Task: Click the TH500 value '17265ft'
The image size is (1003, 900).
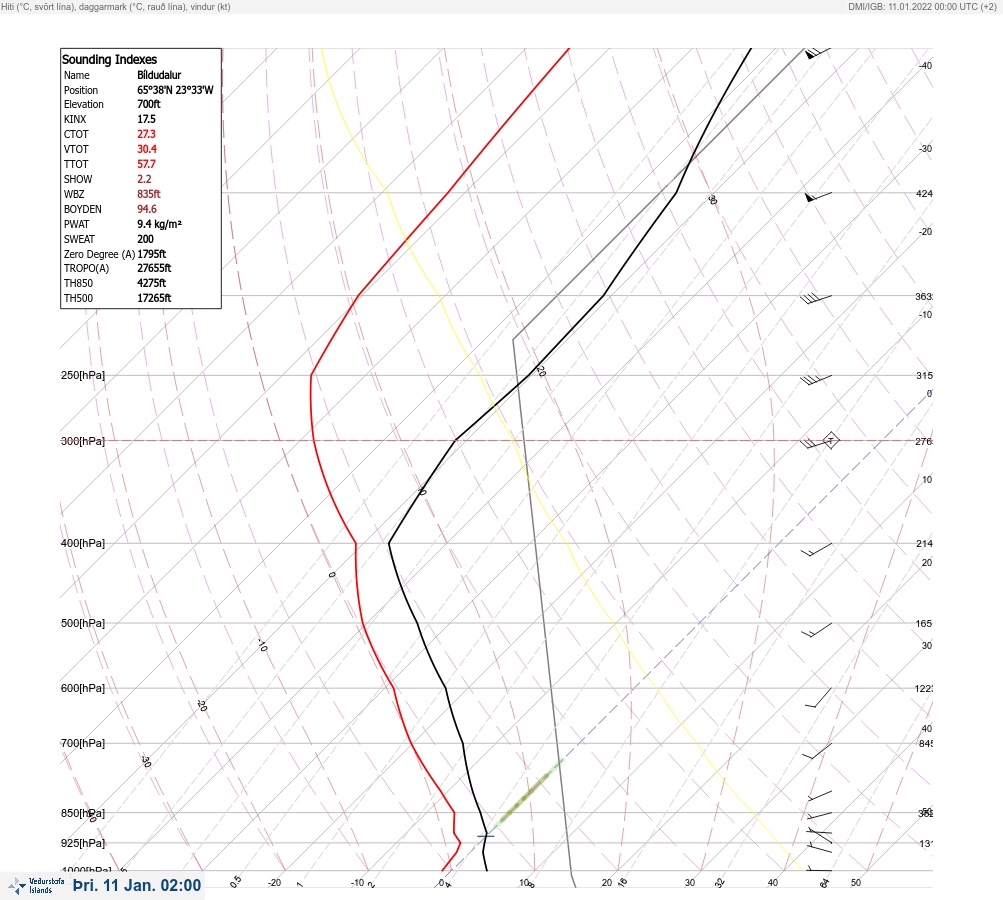Action: click(x=154, y=298)
